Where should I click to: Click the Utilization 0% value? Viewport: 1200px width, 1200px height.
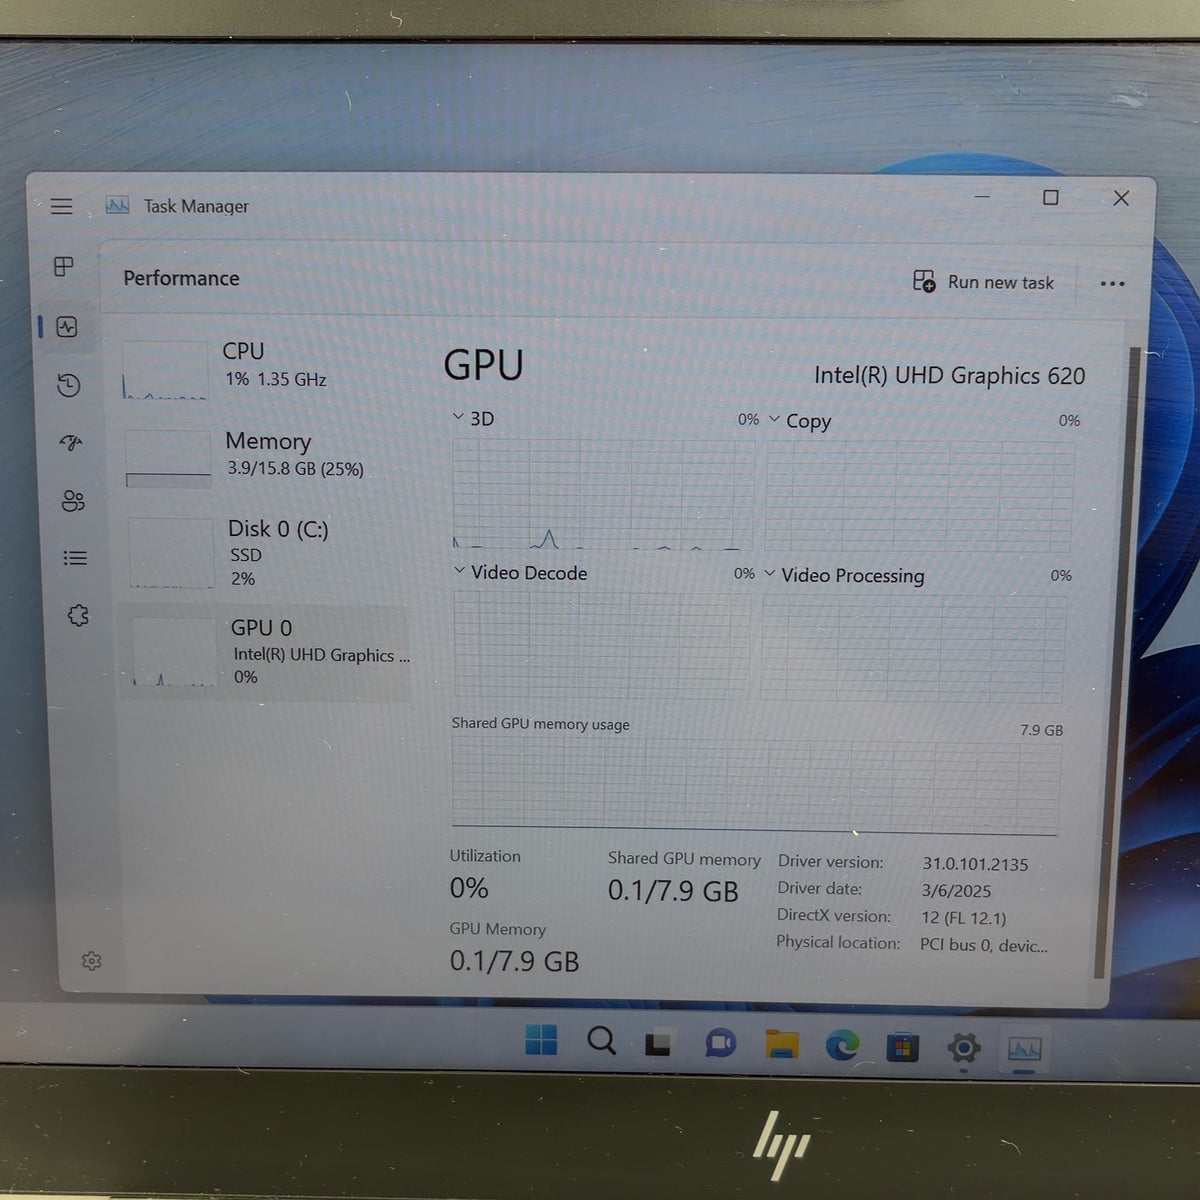coord(469,888)
